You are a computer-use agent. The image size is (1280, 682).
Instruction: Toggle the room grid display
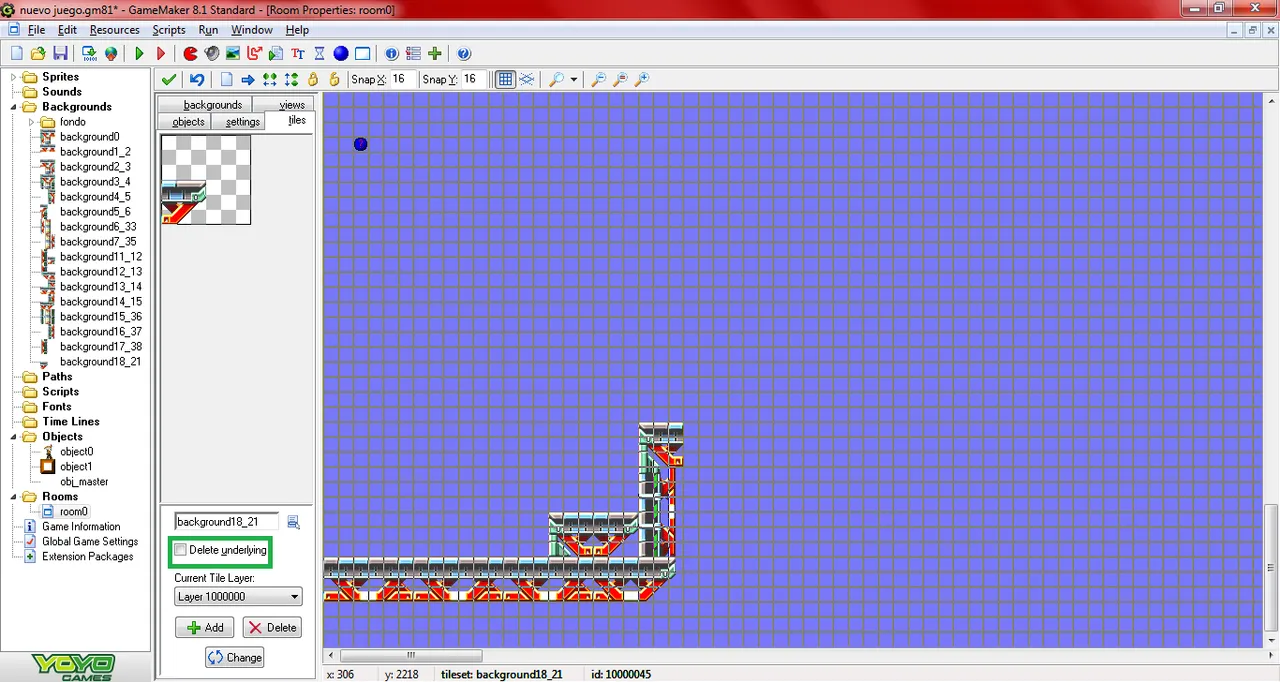[505, 79]
